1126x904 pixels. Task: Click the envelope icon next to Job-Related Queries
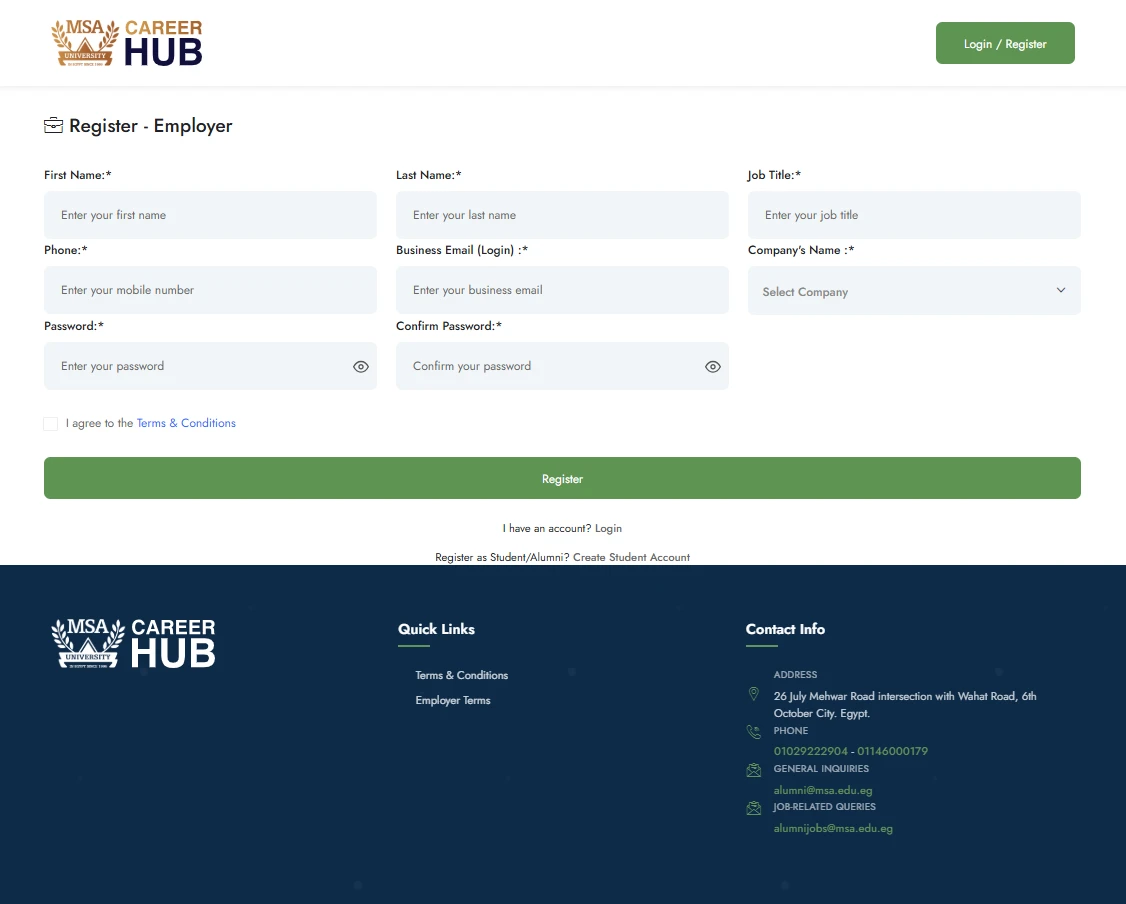tap(753, 808)
